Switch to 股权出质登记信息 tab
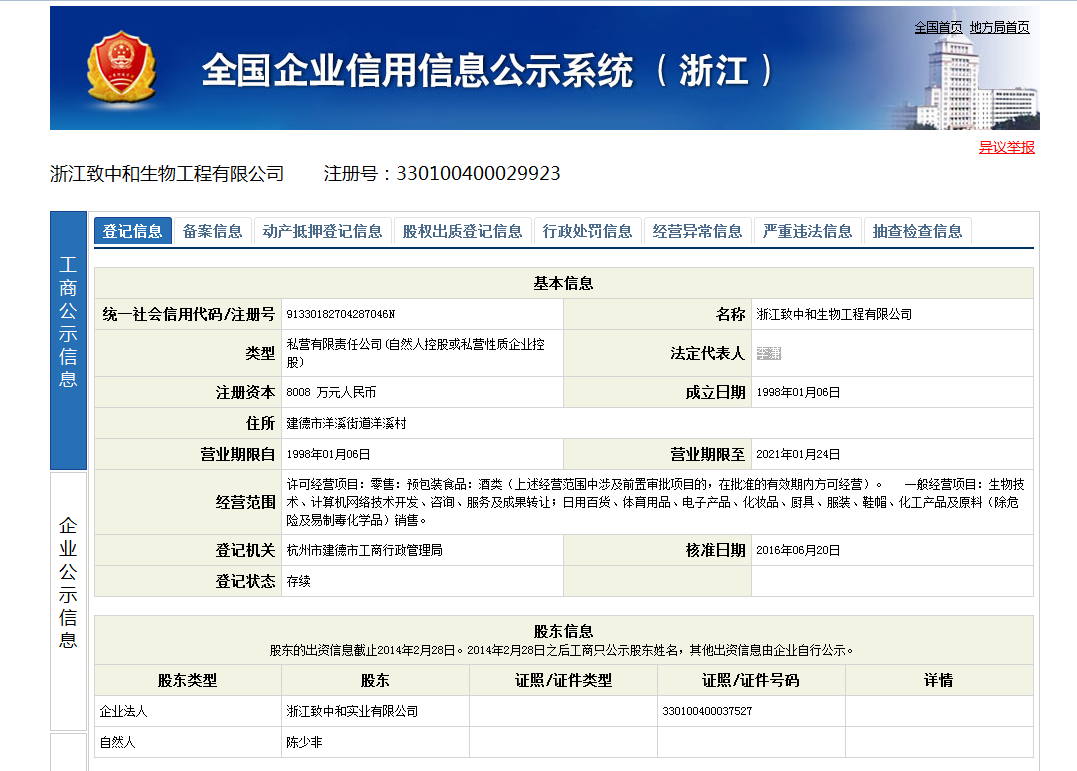1077x771 pixels. (x=462, y=231)
